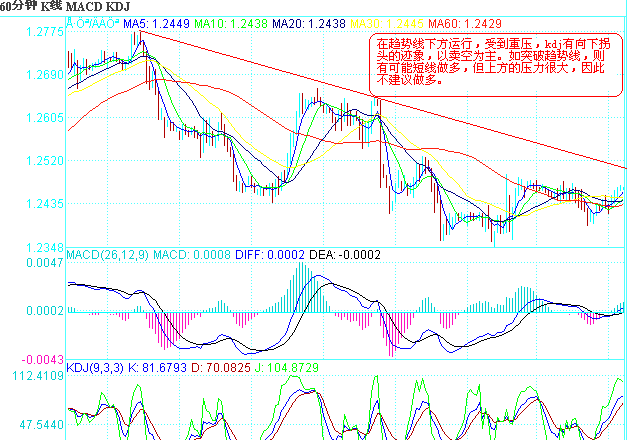Click KDJ axis label 47.5440
Viewport: 627px width, 440px height.
click(x=42, y=425)
